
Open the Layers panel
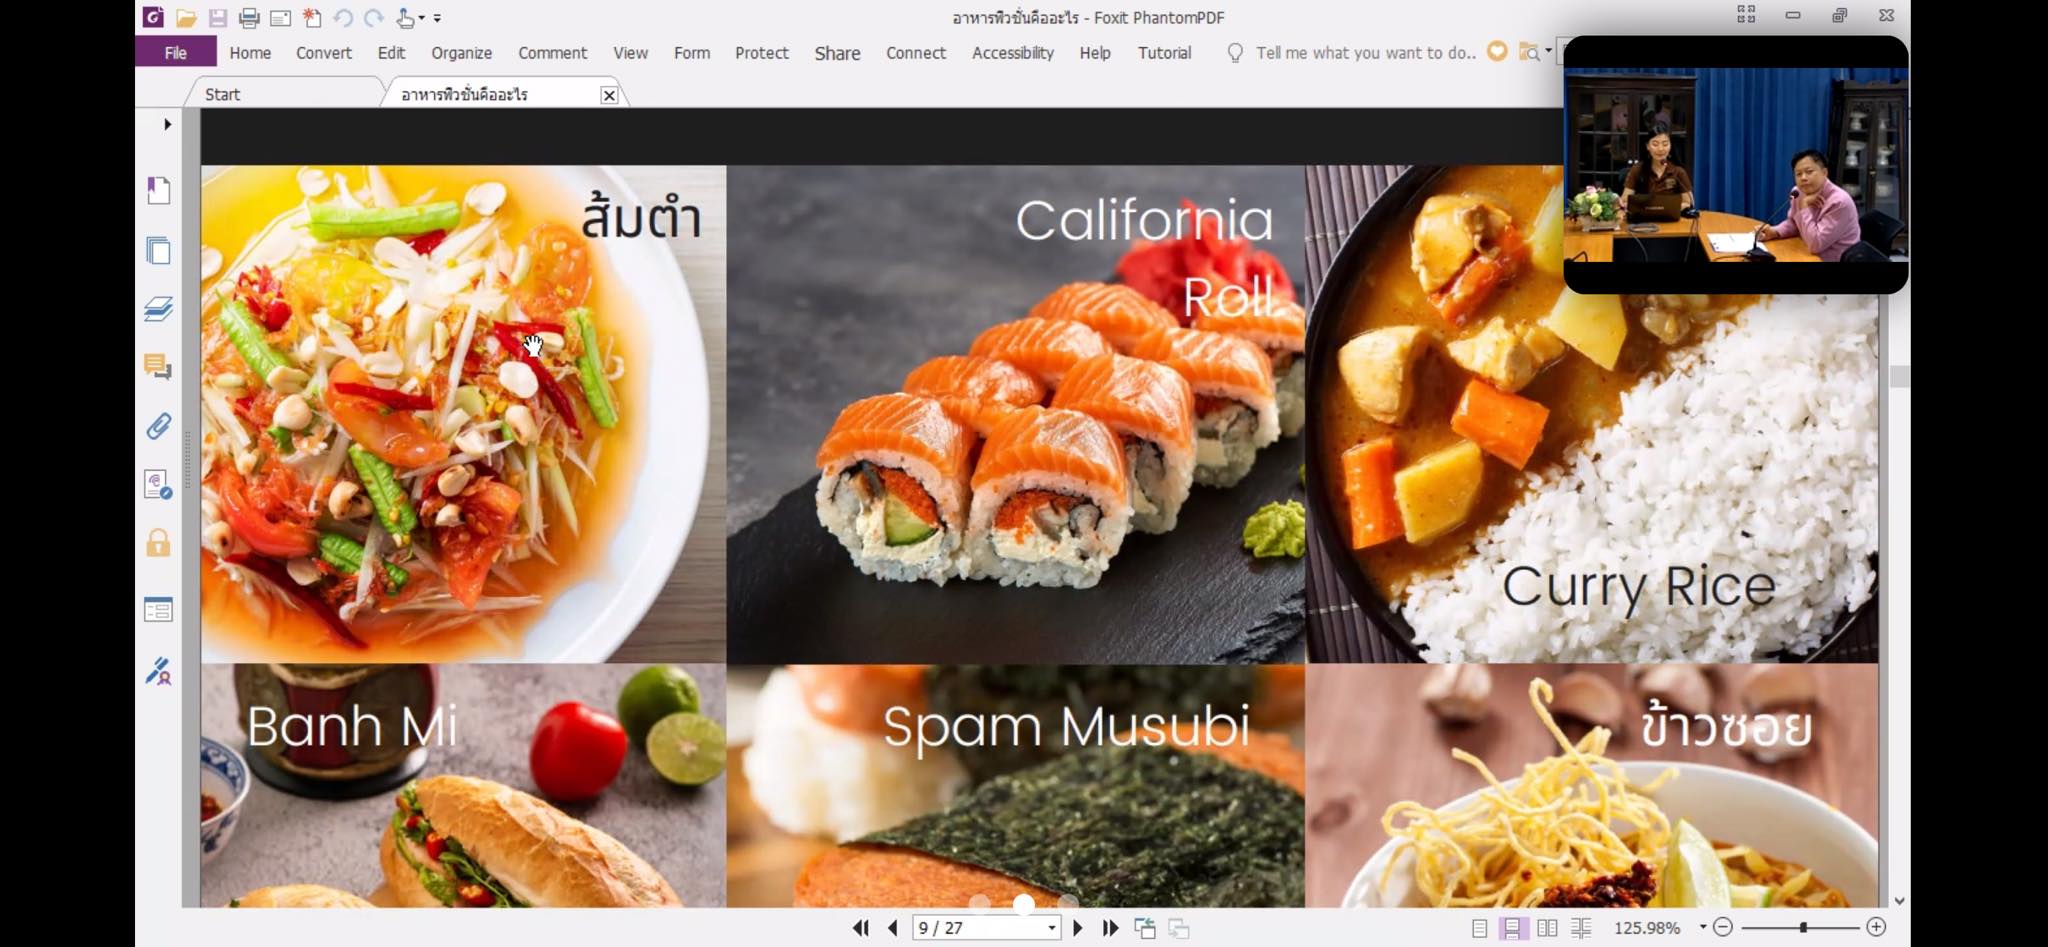(158, 309)
